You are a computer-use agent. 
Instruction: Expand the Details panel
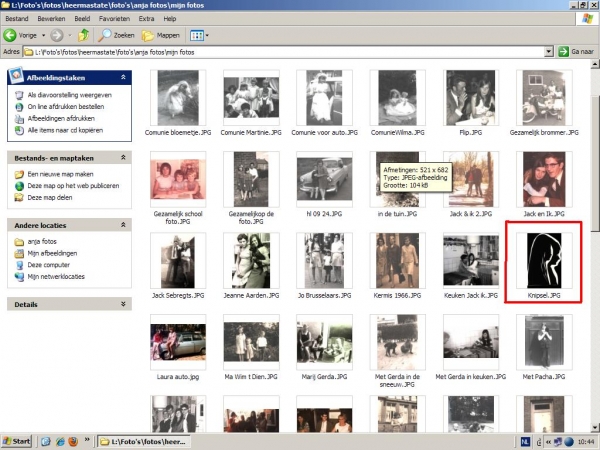click(123, 304)
